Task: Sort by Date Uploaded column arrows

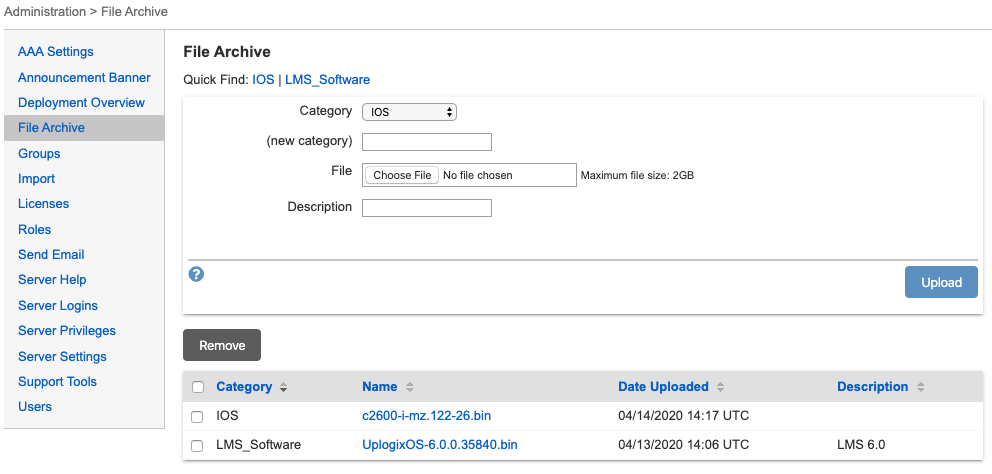Action: point(720,387)
